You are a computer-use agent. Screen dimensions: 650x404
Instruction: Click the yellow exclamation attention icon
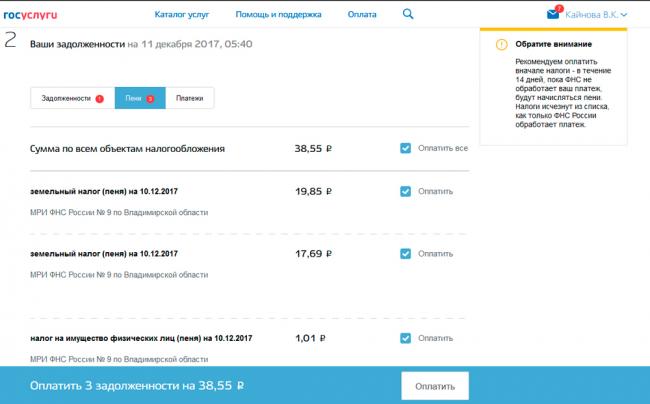tap(502, 44)
